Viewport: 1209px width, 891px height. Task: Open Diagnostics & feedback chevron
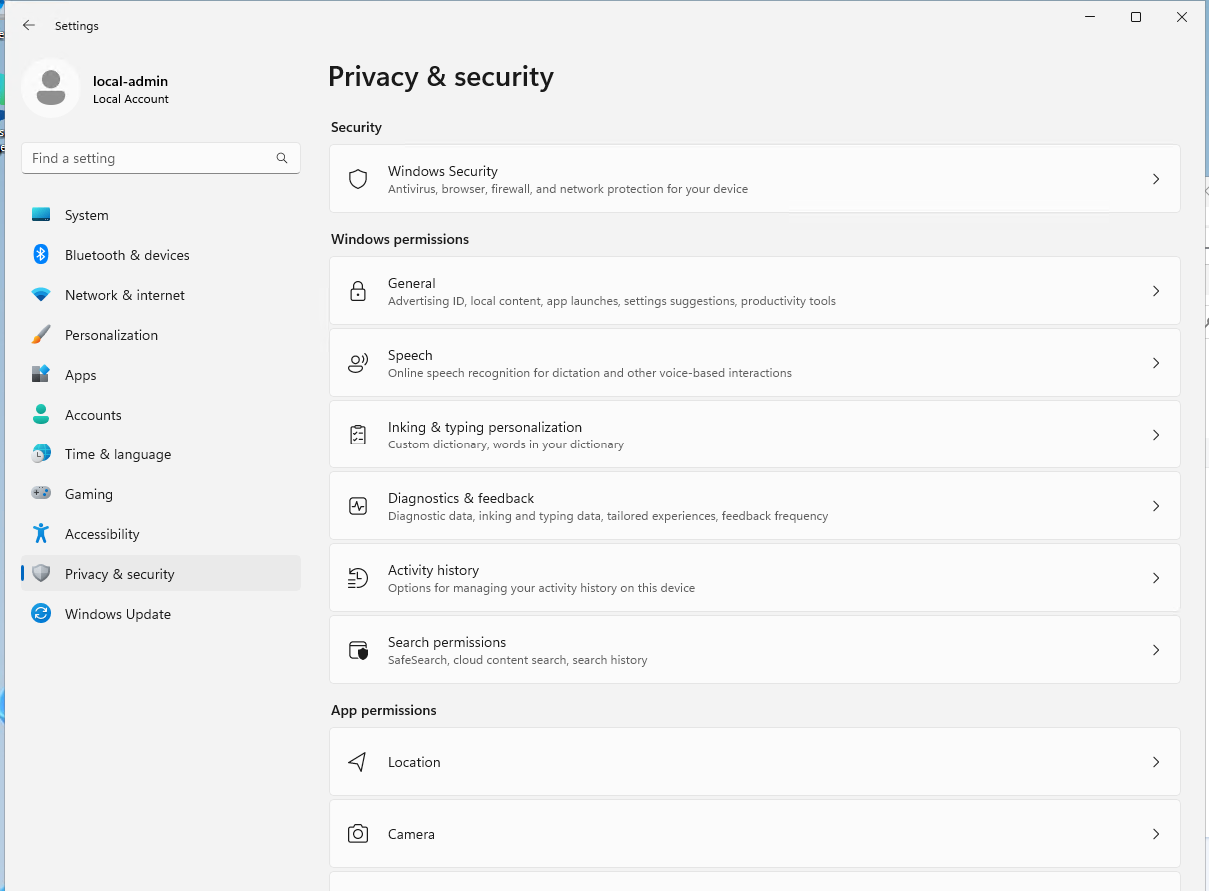click(x=1156, y=506)
